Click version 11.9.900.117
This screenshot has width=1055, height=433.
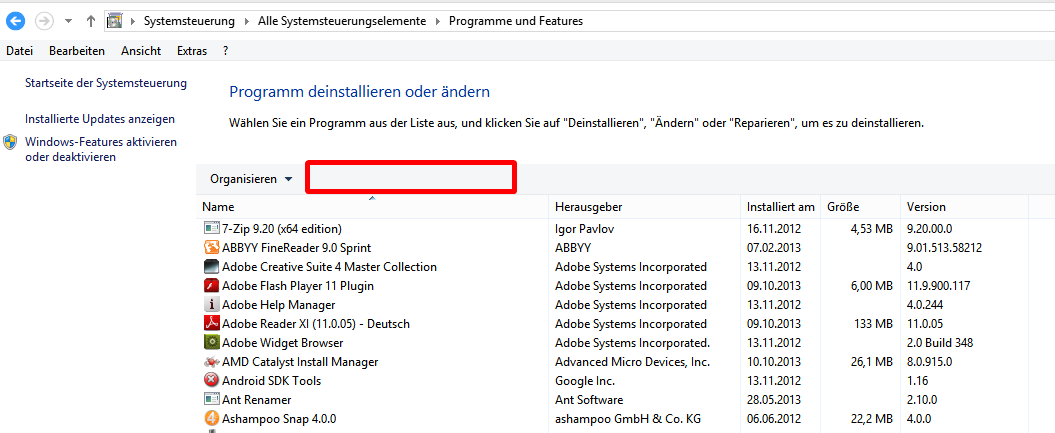(x=939, y=286)
